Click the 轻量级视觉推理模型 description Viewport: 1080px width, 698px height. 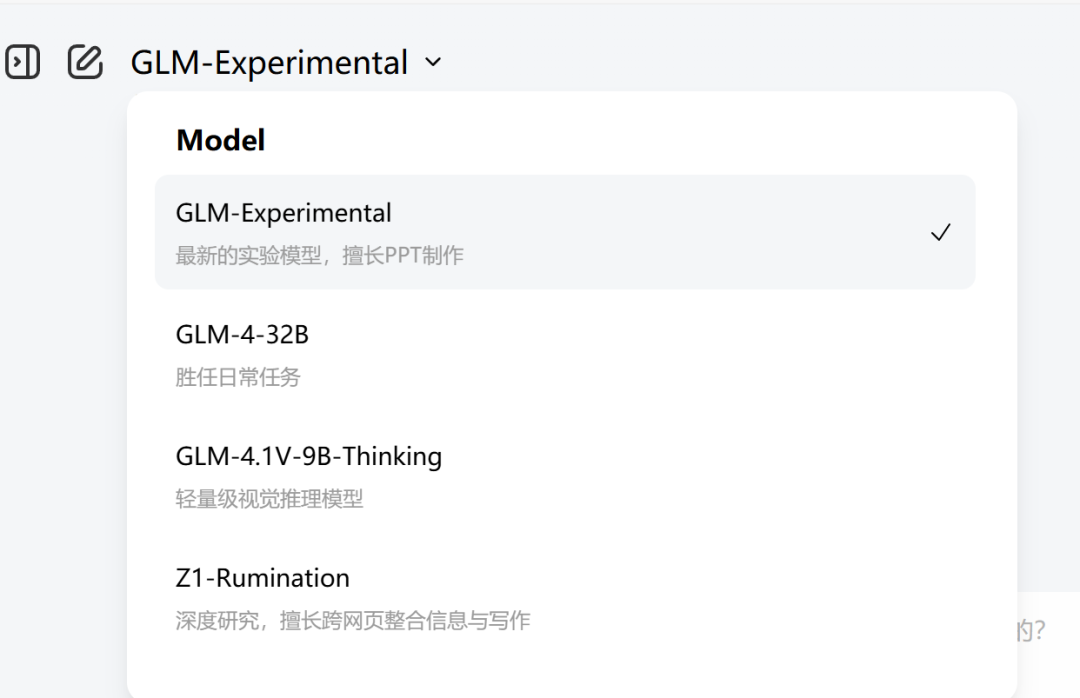[x=266, y=499]
